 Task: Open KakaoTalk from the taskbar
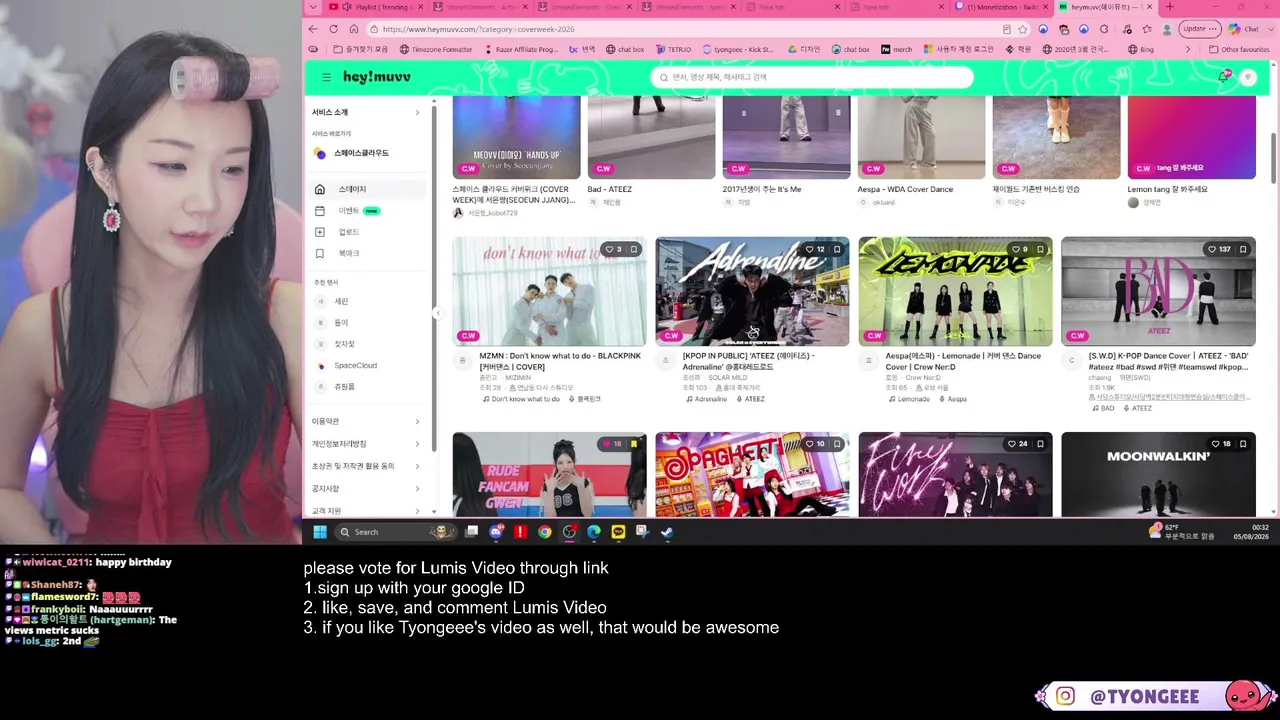point(618,532)
